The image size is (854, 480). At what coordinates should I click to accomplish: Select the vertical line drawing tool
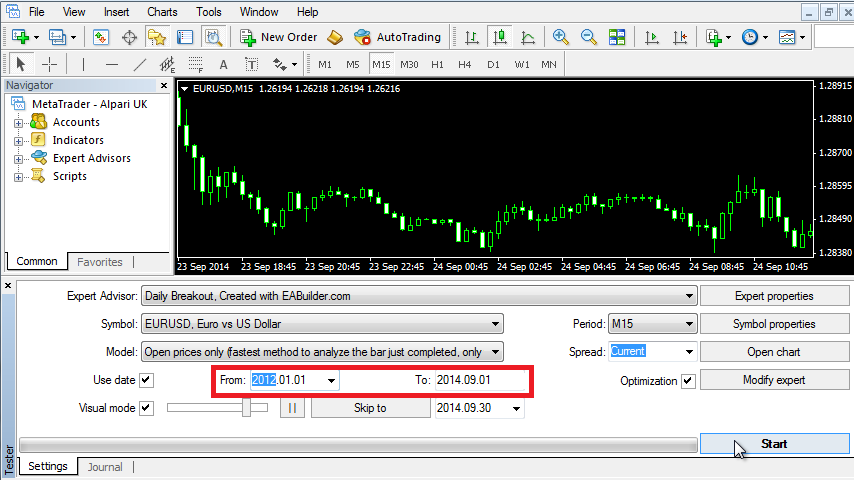83,64
